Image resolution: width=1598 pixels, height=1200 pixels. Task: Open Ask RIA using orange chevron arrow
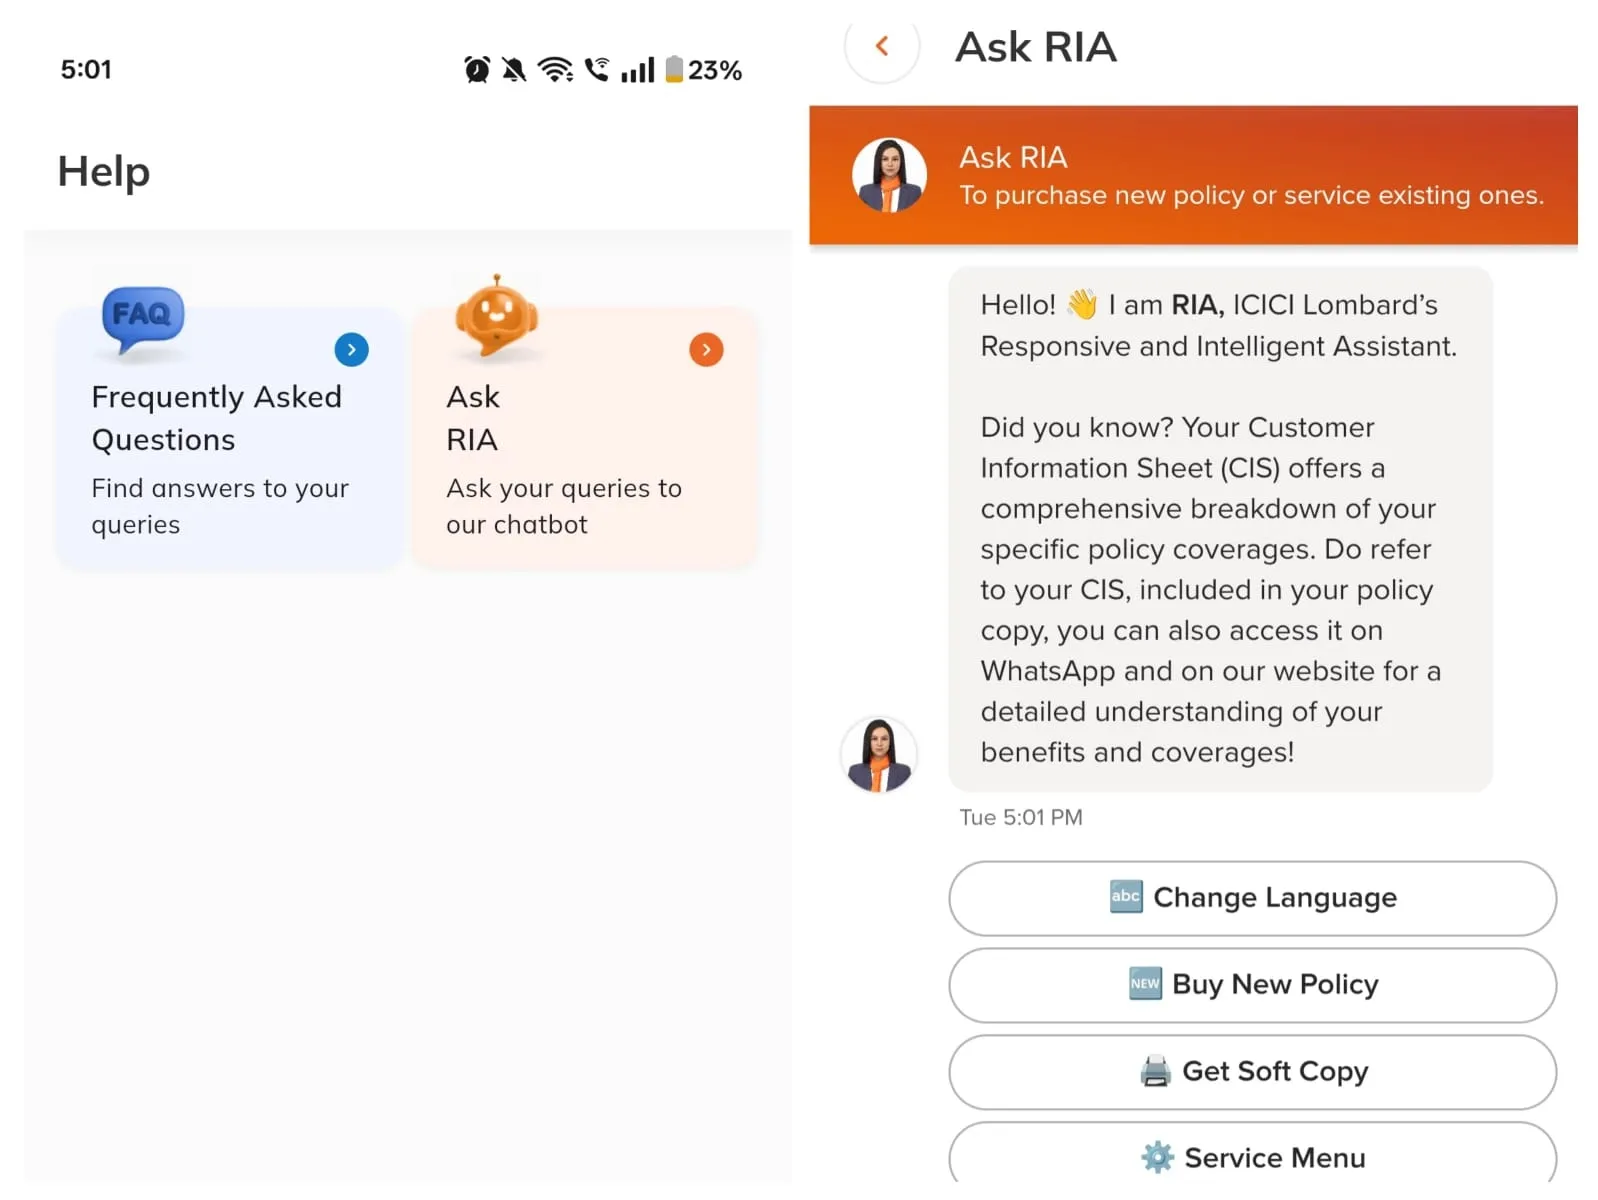tap(706, 350)
